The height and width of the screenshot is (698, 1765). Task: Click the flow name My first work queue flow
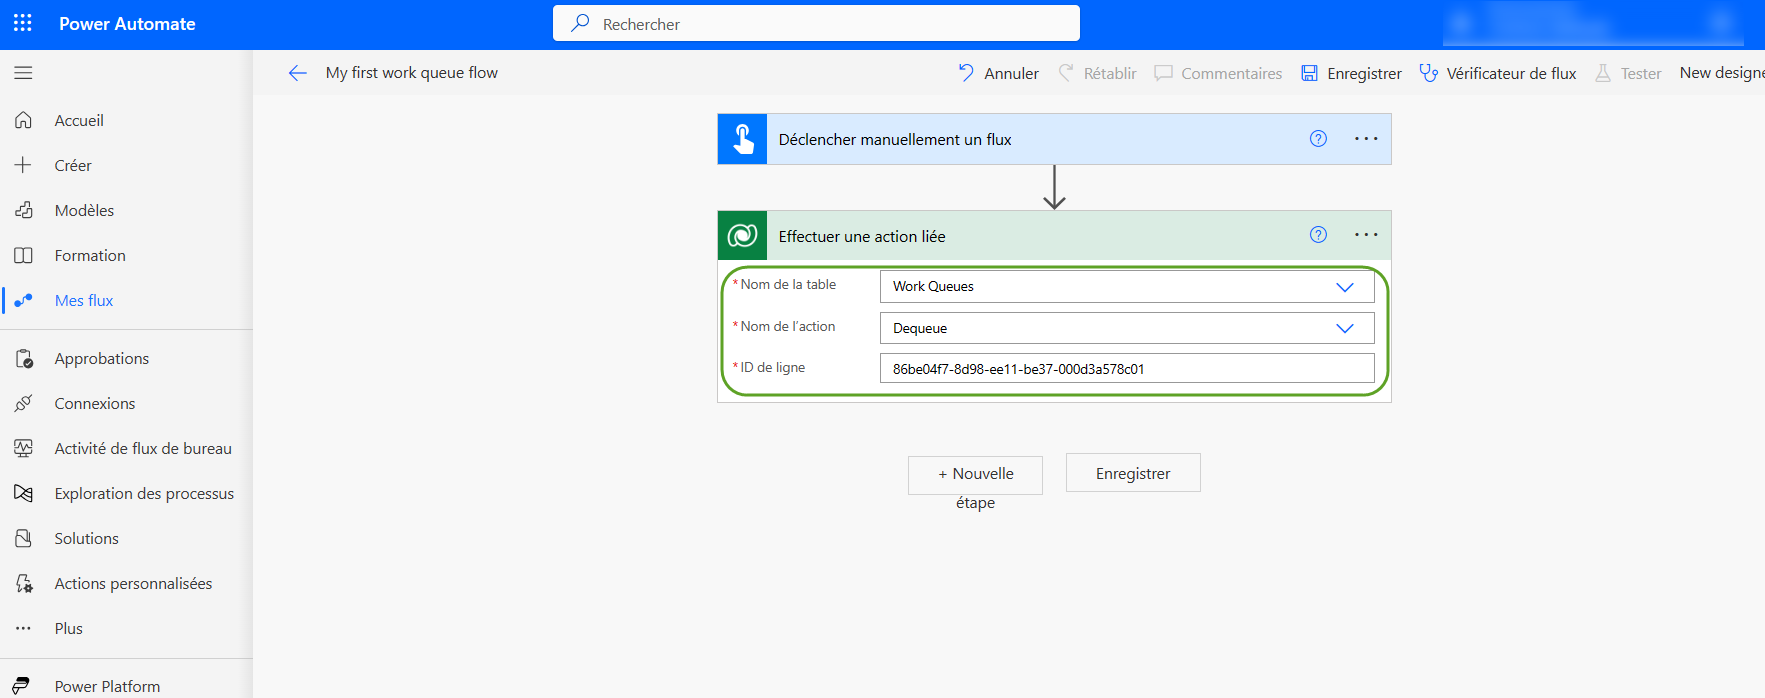click(412, 72)
